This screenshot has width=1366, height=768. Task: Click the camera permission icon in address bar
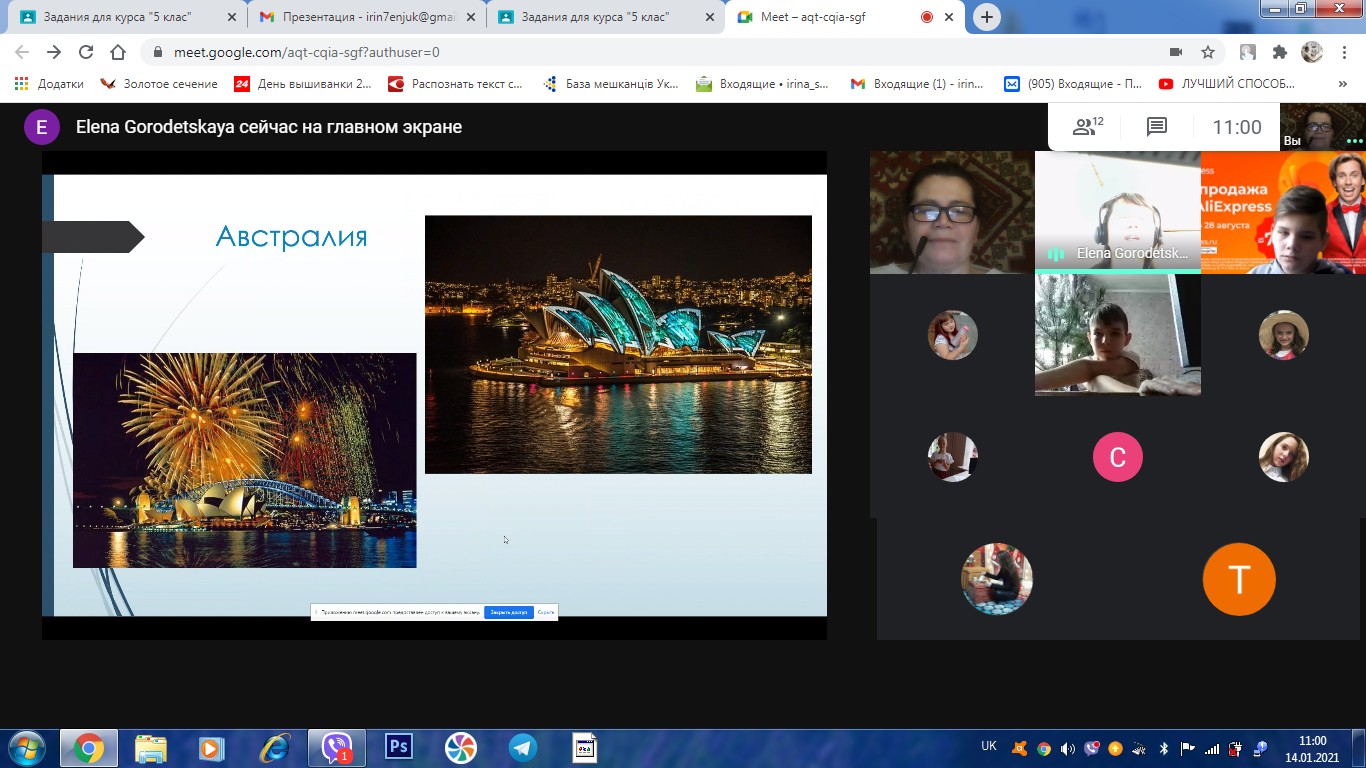pos(1176,52)
